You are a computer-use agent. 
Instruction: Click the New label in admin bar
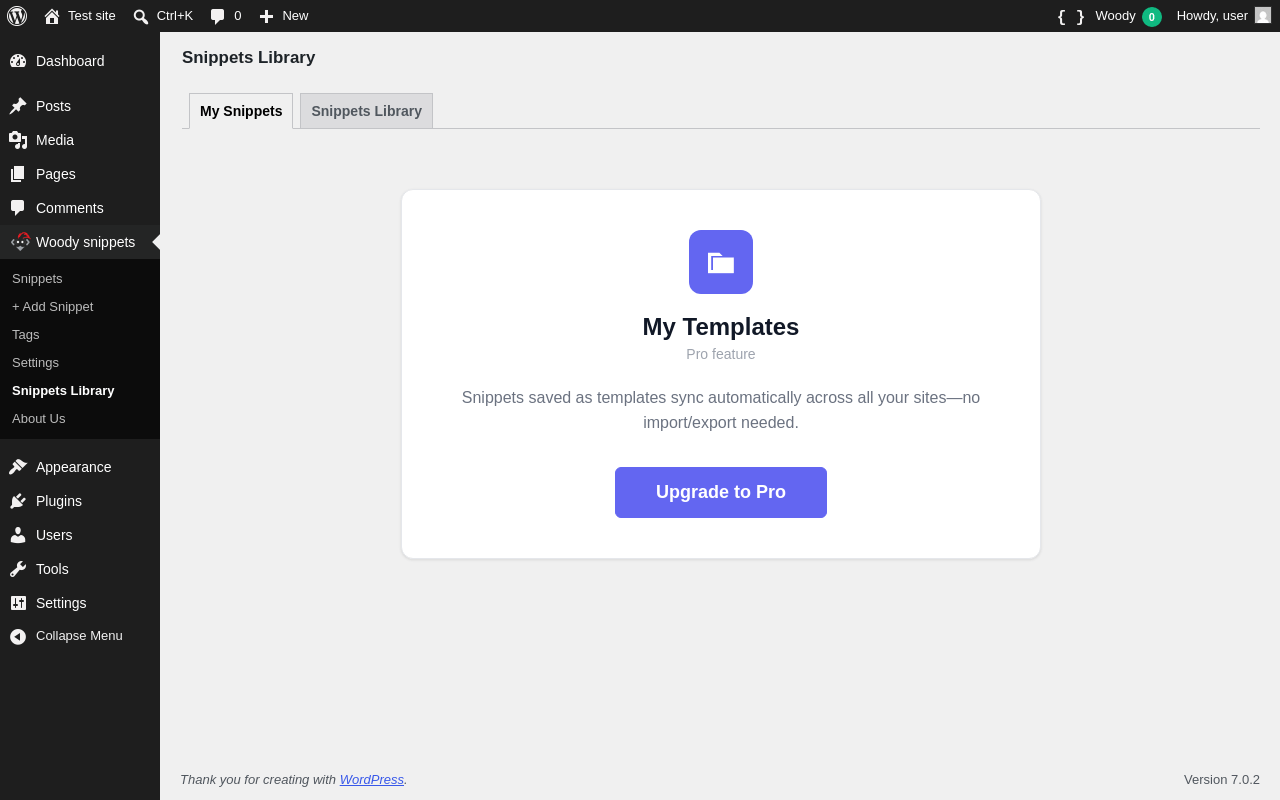click(295, 16)
